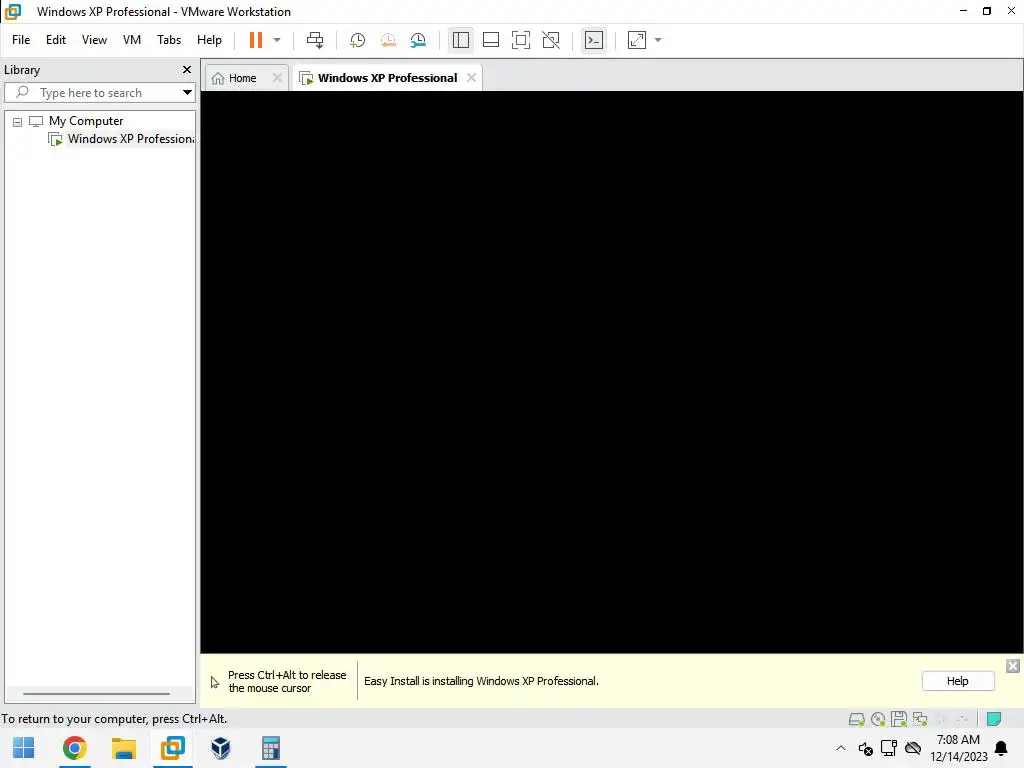This screenshot has height=768, width=1024.
Task: Send Ctrl+Alt+Del to the virtual machine
Action: (x=315, y=40)
